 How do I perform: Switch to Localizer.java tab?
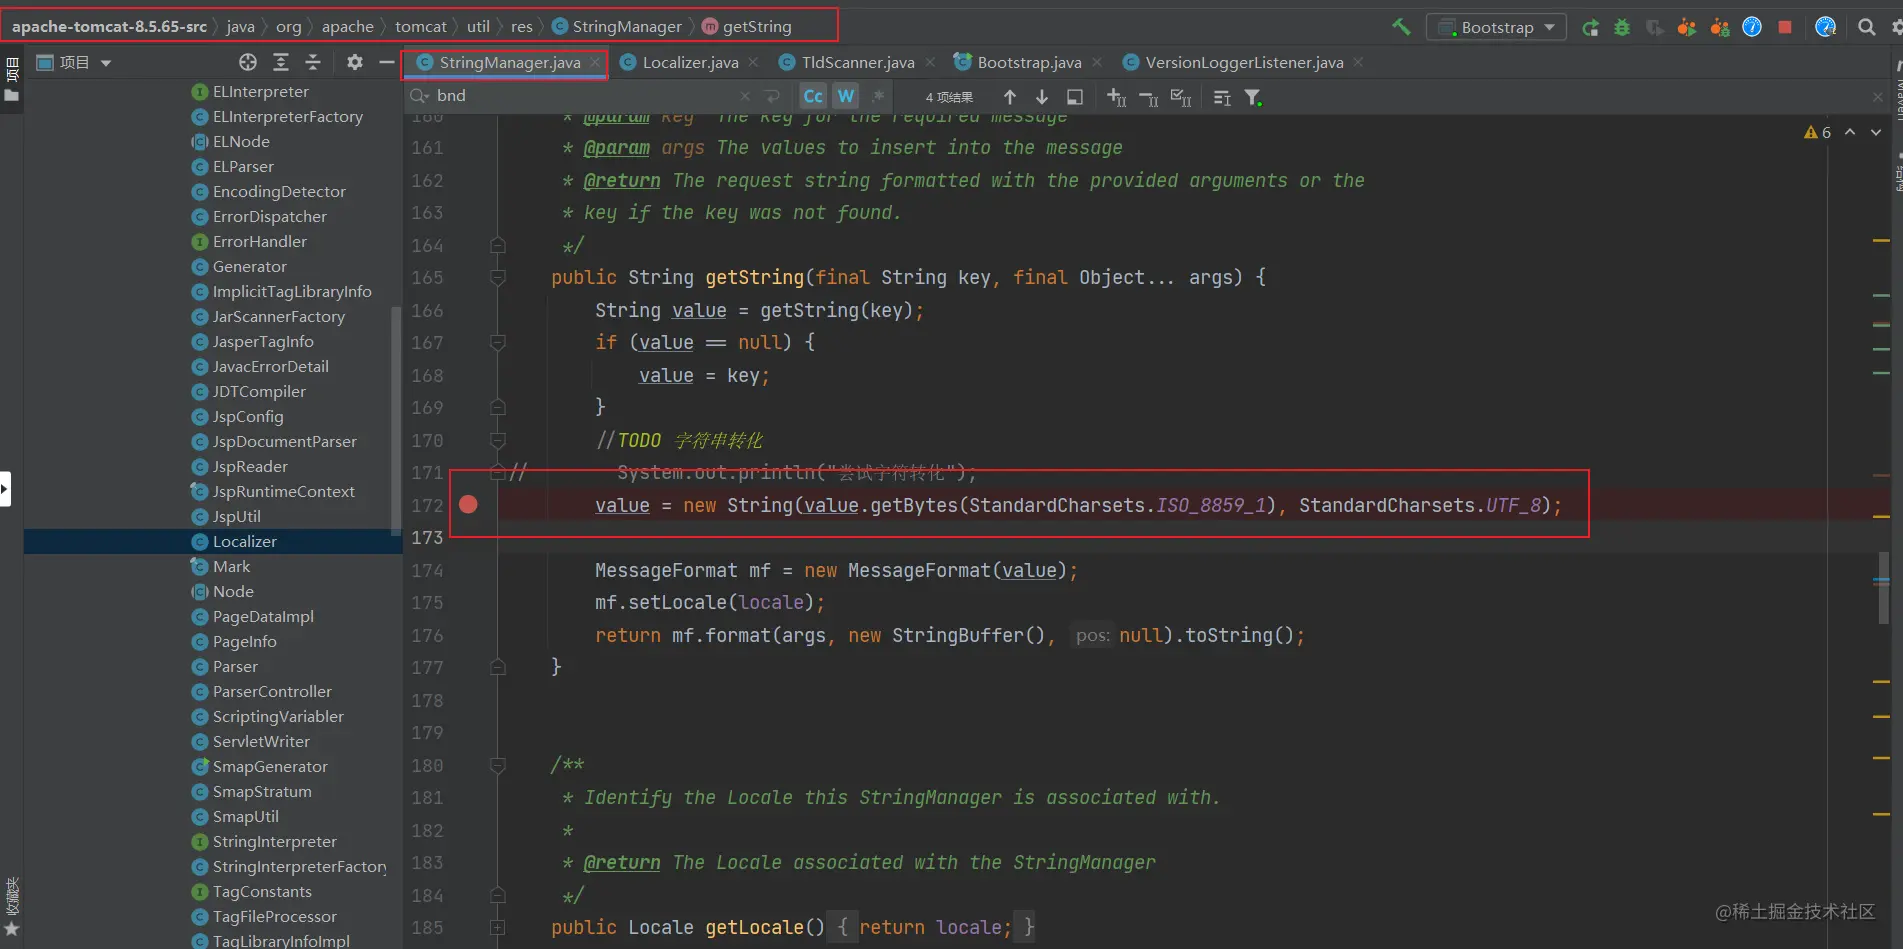pyautogui.click(x=690, y=62)
